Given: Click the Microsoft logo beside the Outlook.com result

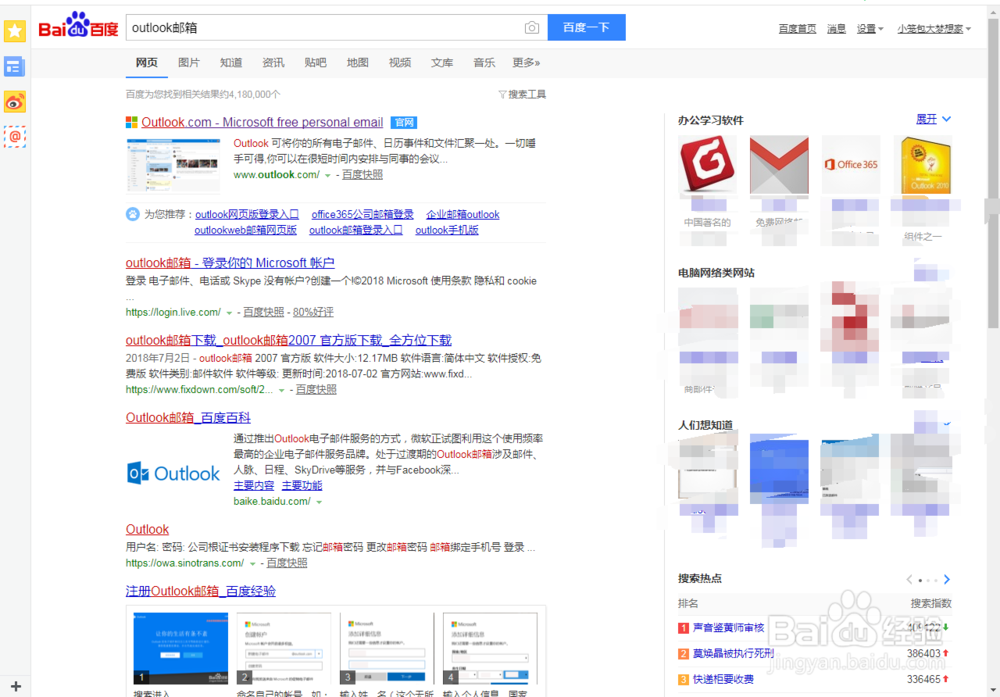Looking at the screenshot, I should tap(131, 122).
